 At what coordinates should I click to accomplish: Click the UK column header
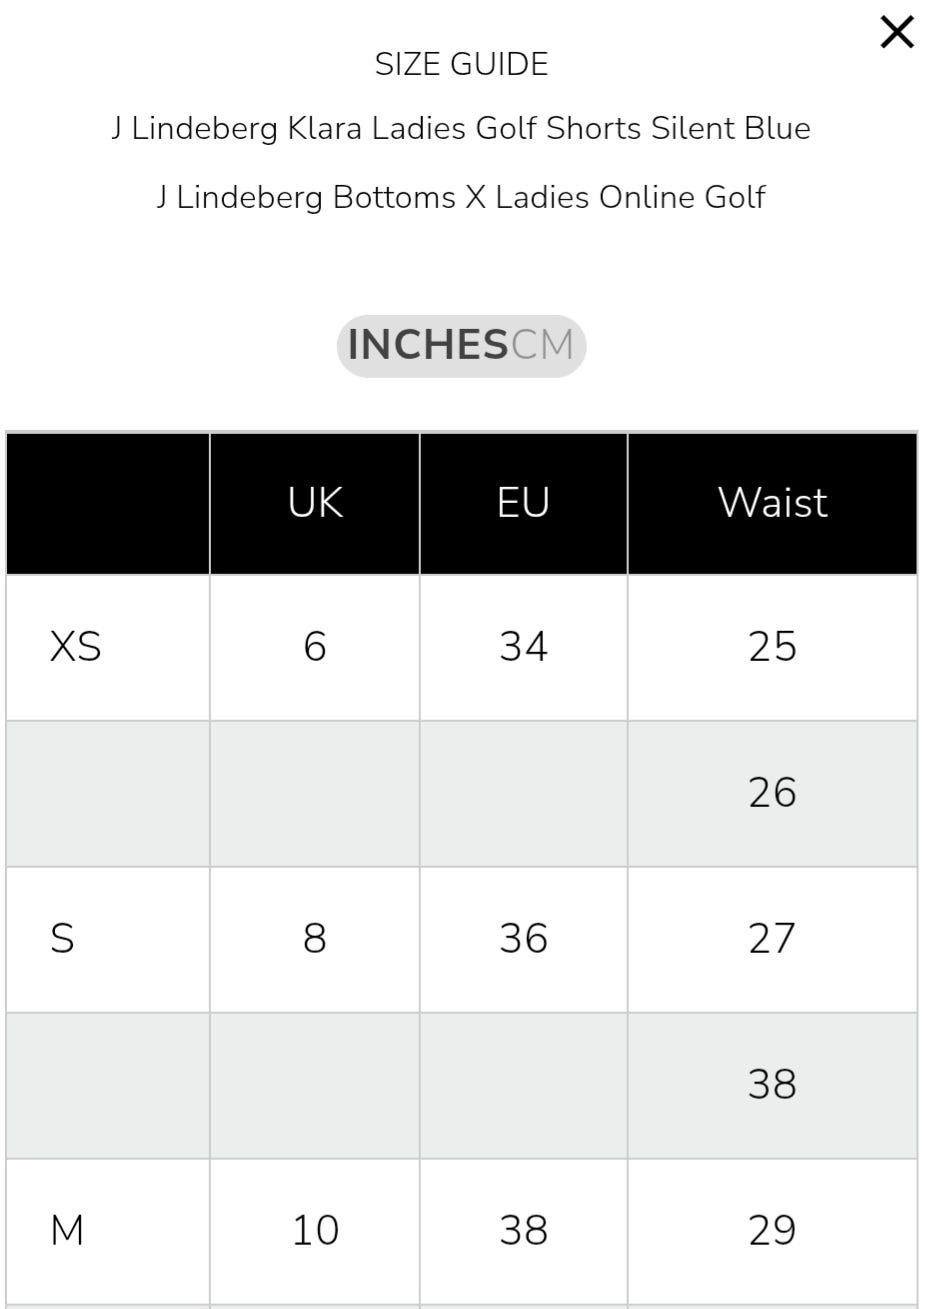pyautogui.click(x=315, y=502)
